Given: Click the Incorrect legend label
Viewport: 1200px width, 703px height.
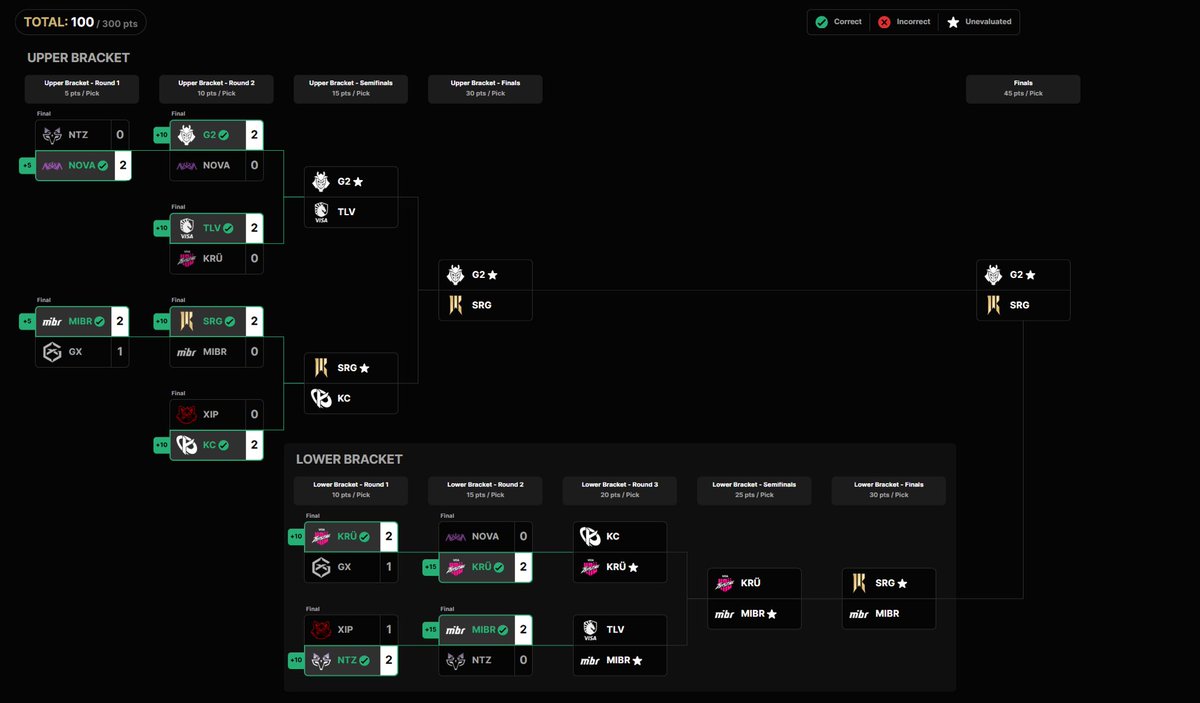Looking at the screenshot, I should pos(913,21).
